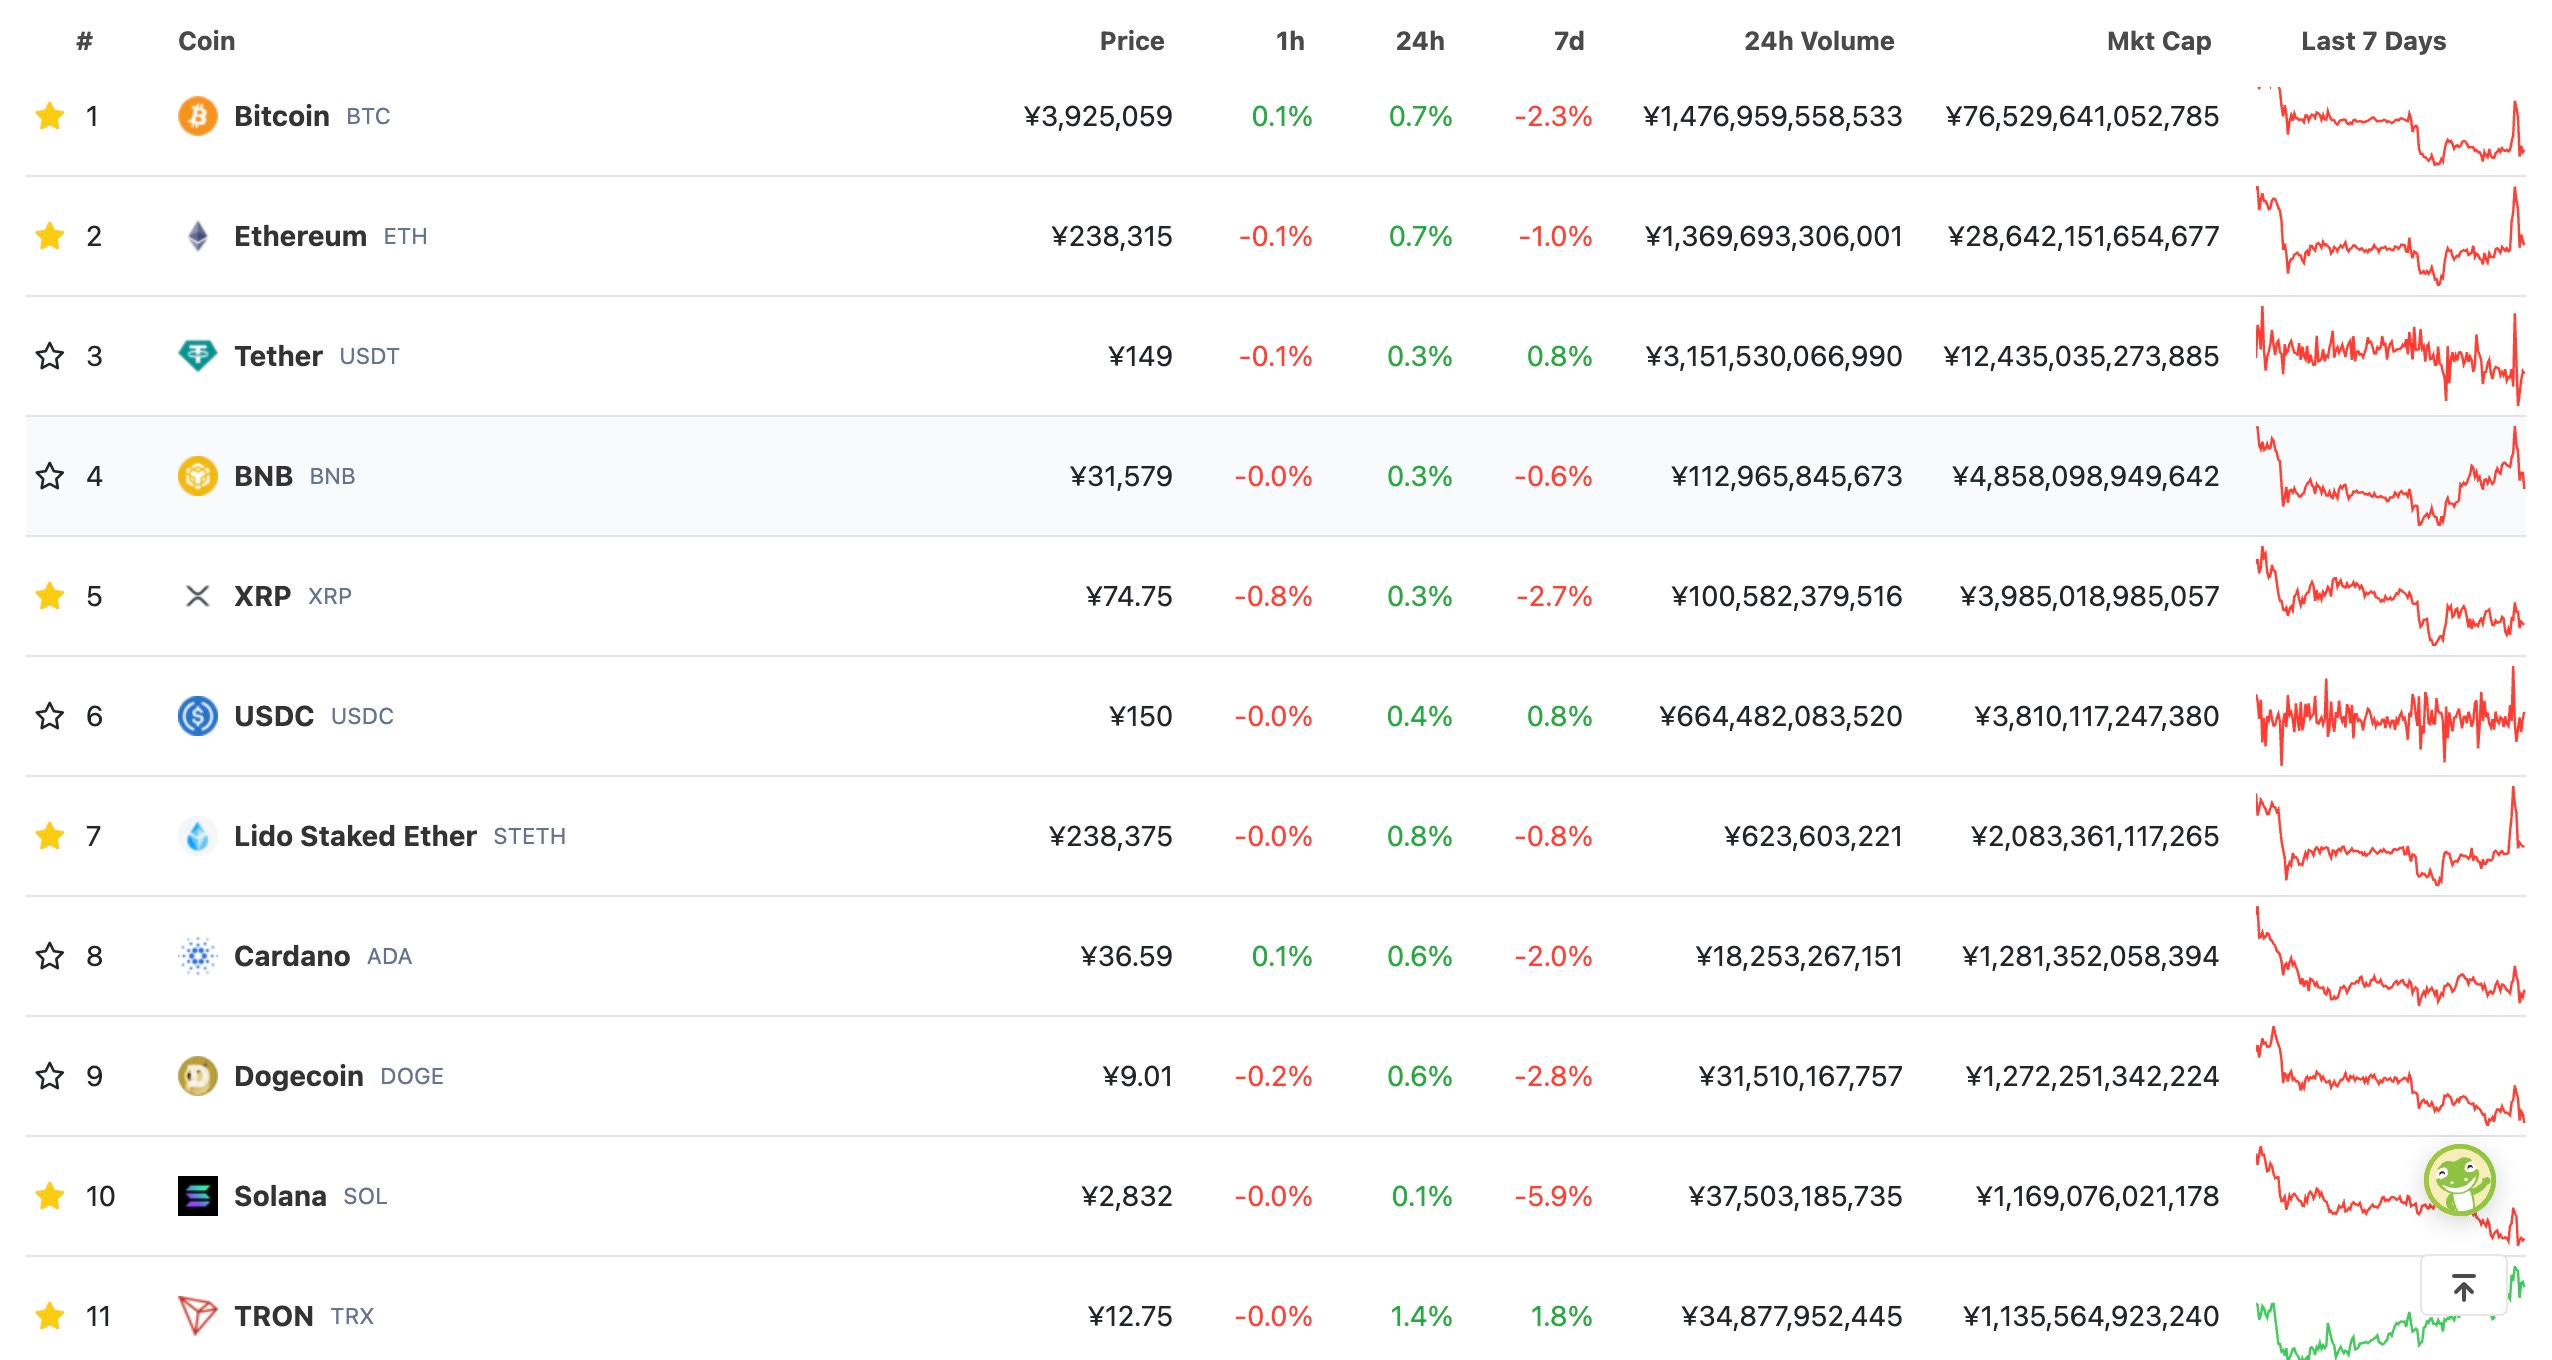Add Tether to favorites with star
2552x1360 pixels.
coord(50,356)
